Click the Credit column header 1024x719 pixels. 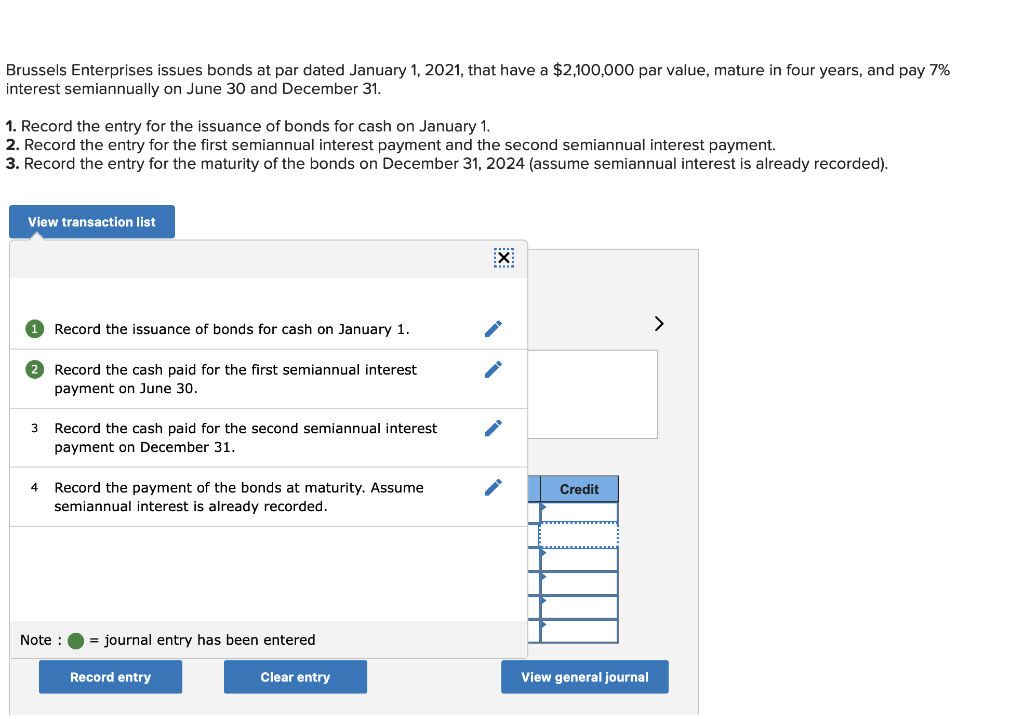579,489
